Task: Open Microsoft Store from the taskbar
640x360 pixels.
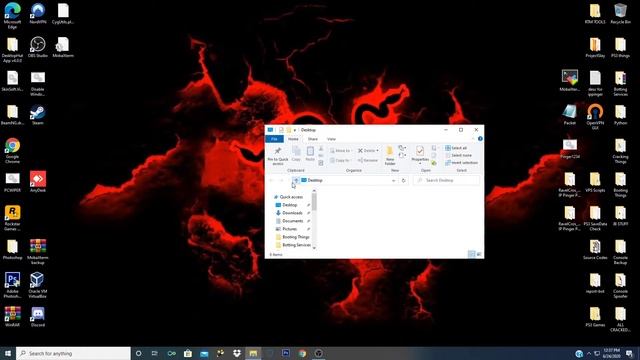Action: point(187,353)
